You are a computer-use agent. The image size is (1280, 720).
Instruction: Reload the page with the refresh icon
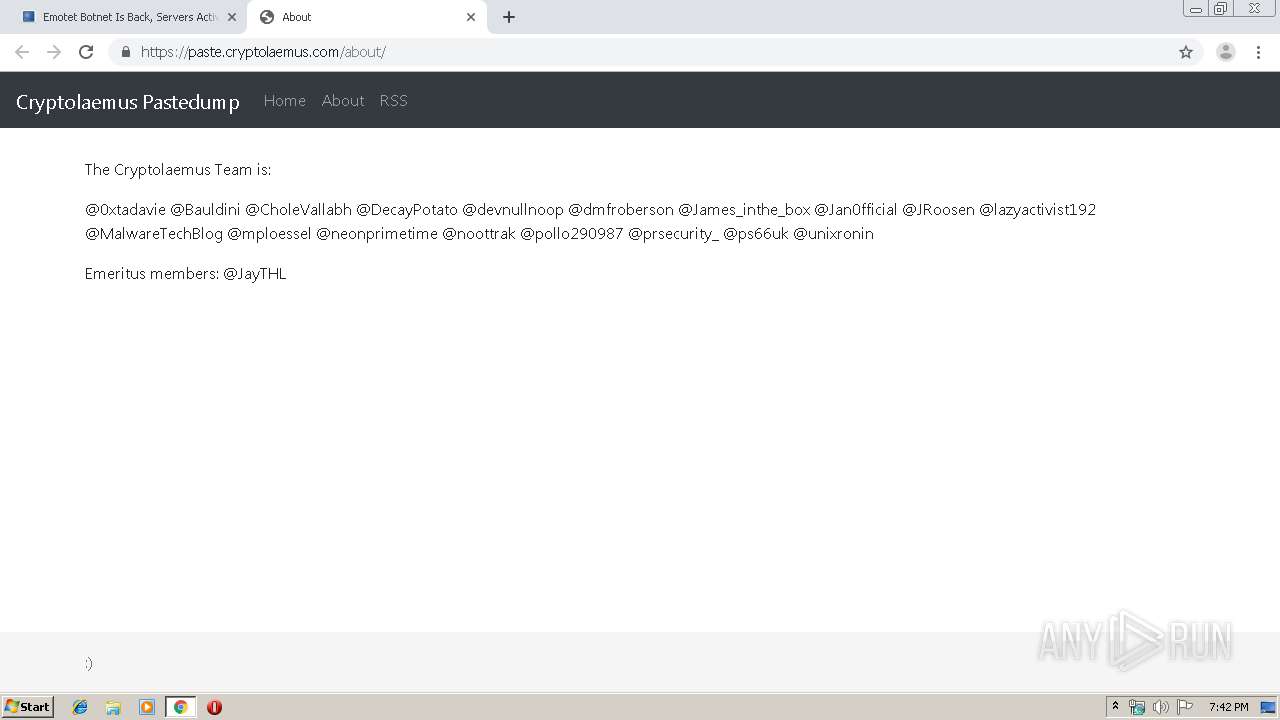coord(86,52)
